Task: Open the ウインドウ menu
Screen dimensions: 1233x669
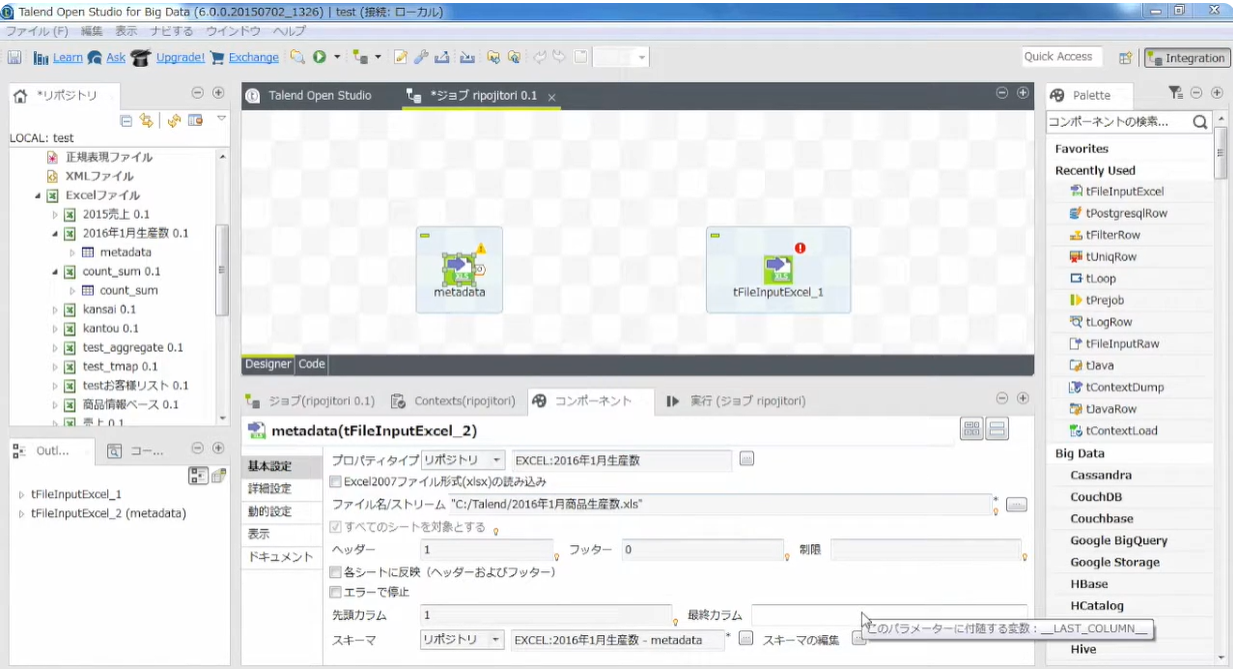Action: (x=233, y=31)
